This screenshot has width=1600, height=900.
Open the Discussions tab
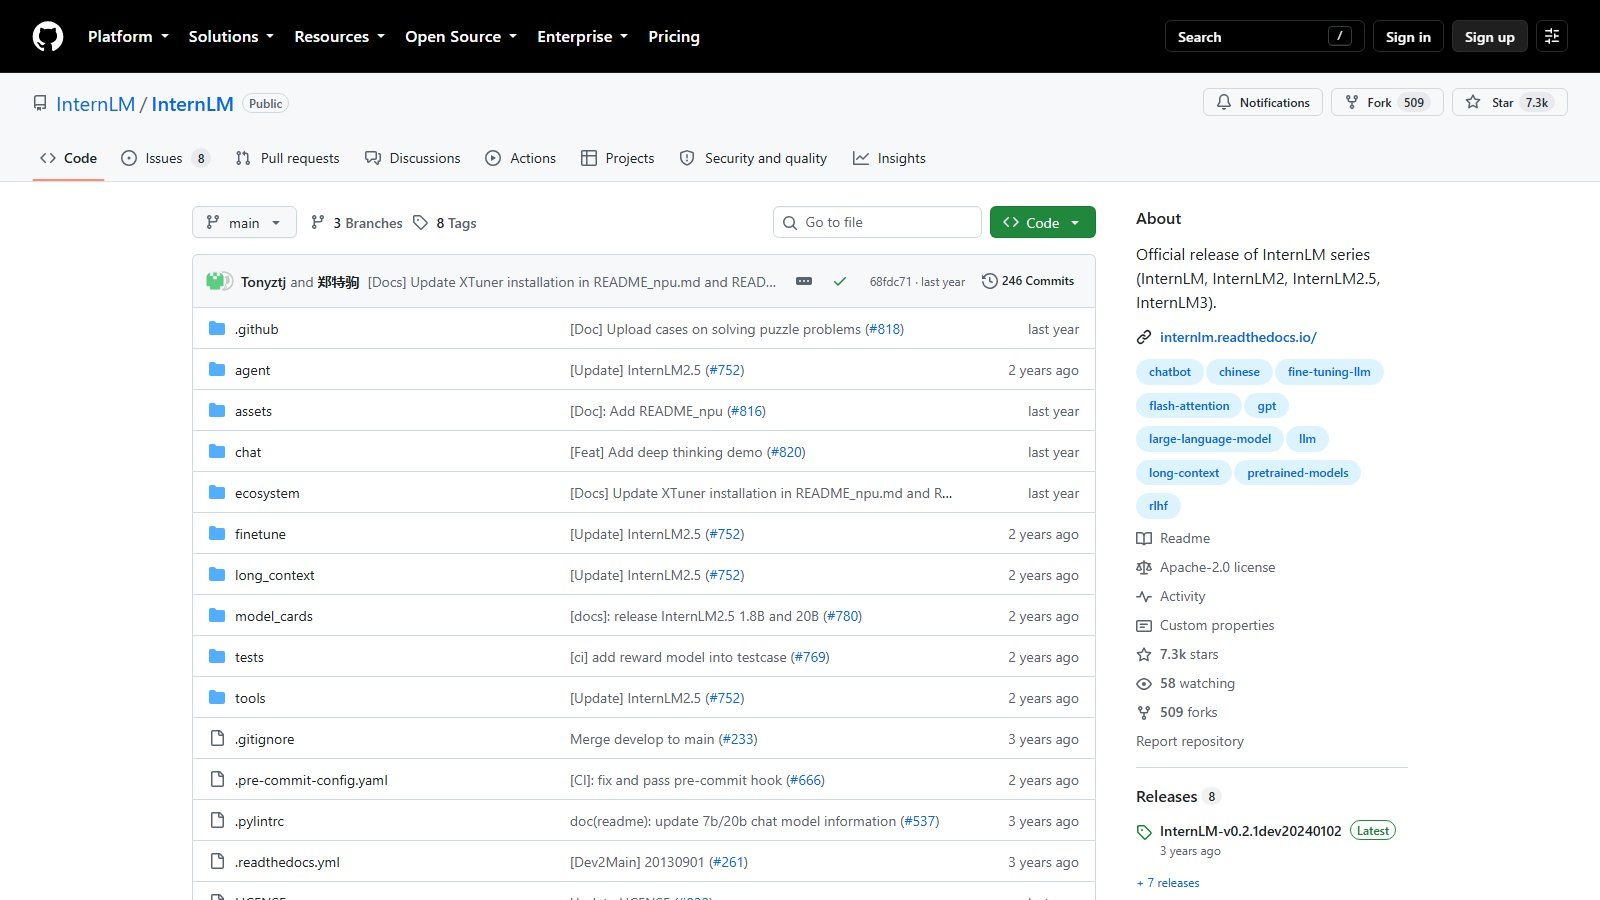click(x=413, y=158)
